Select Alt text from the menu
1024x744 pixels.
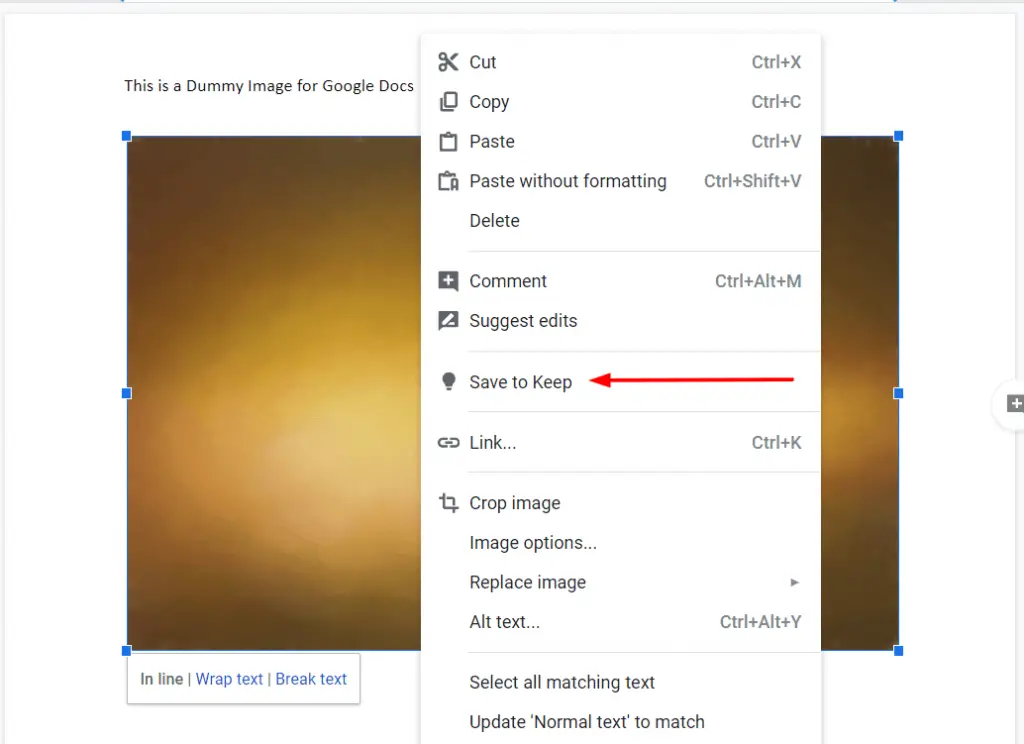tap(504, 621)
